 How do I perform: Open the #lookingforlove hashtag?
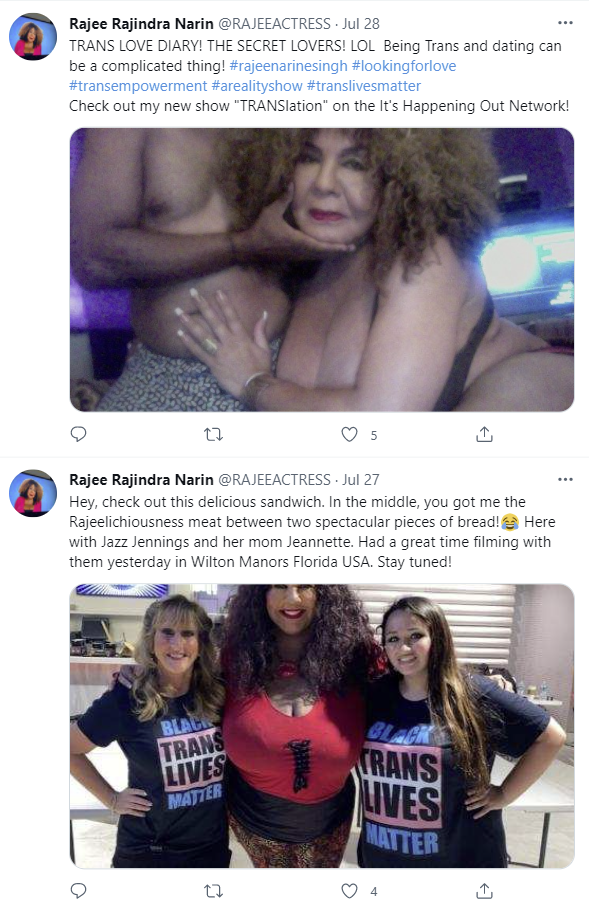click(404, 66)
